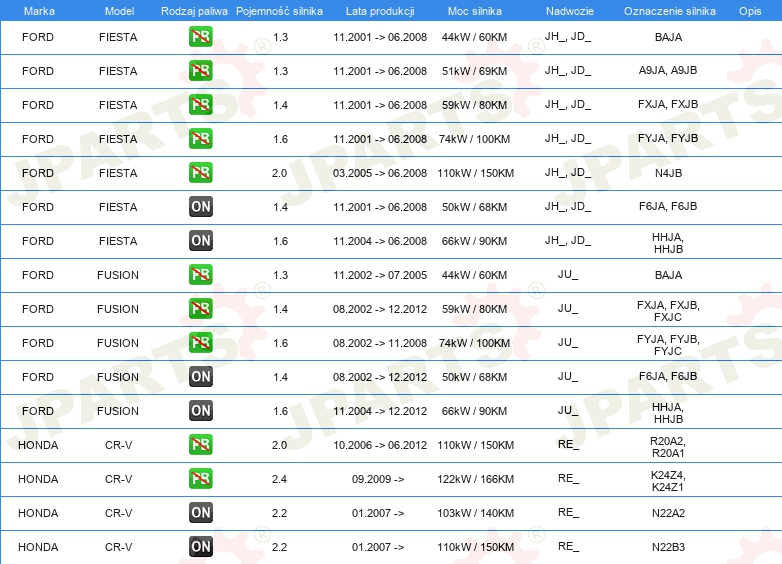
Task: Select the N4JB engine code cell
Action: (x=668, y=173)
